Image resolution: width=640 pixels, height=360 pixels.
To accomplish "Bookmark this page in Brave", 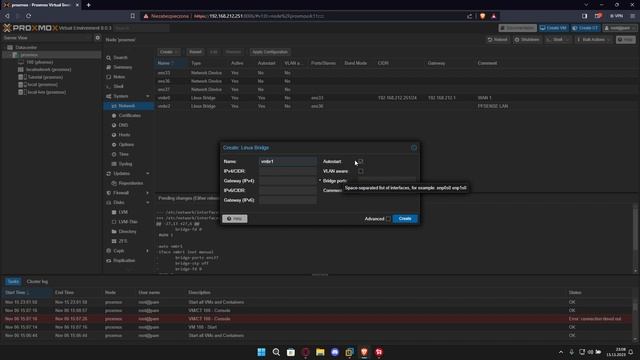I will click(x=133, y=16).
